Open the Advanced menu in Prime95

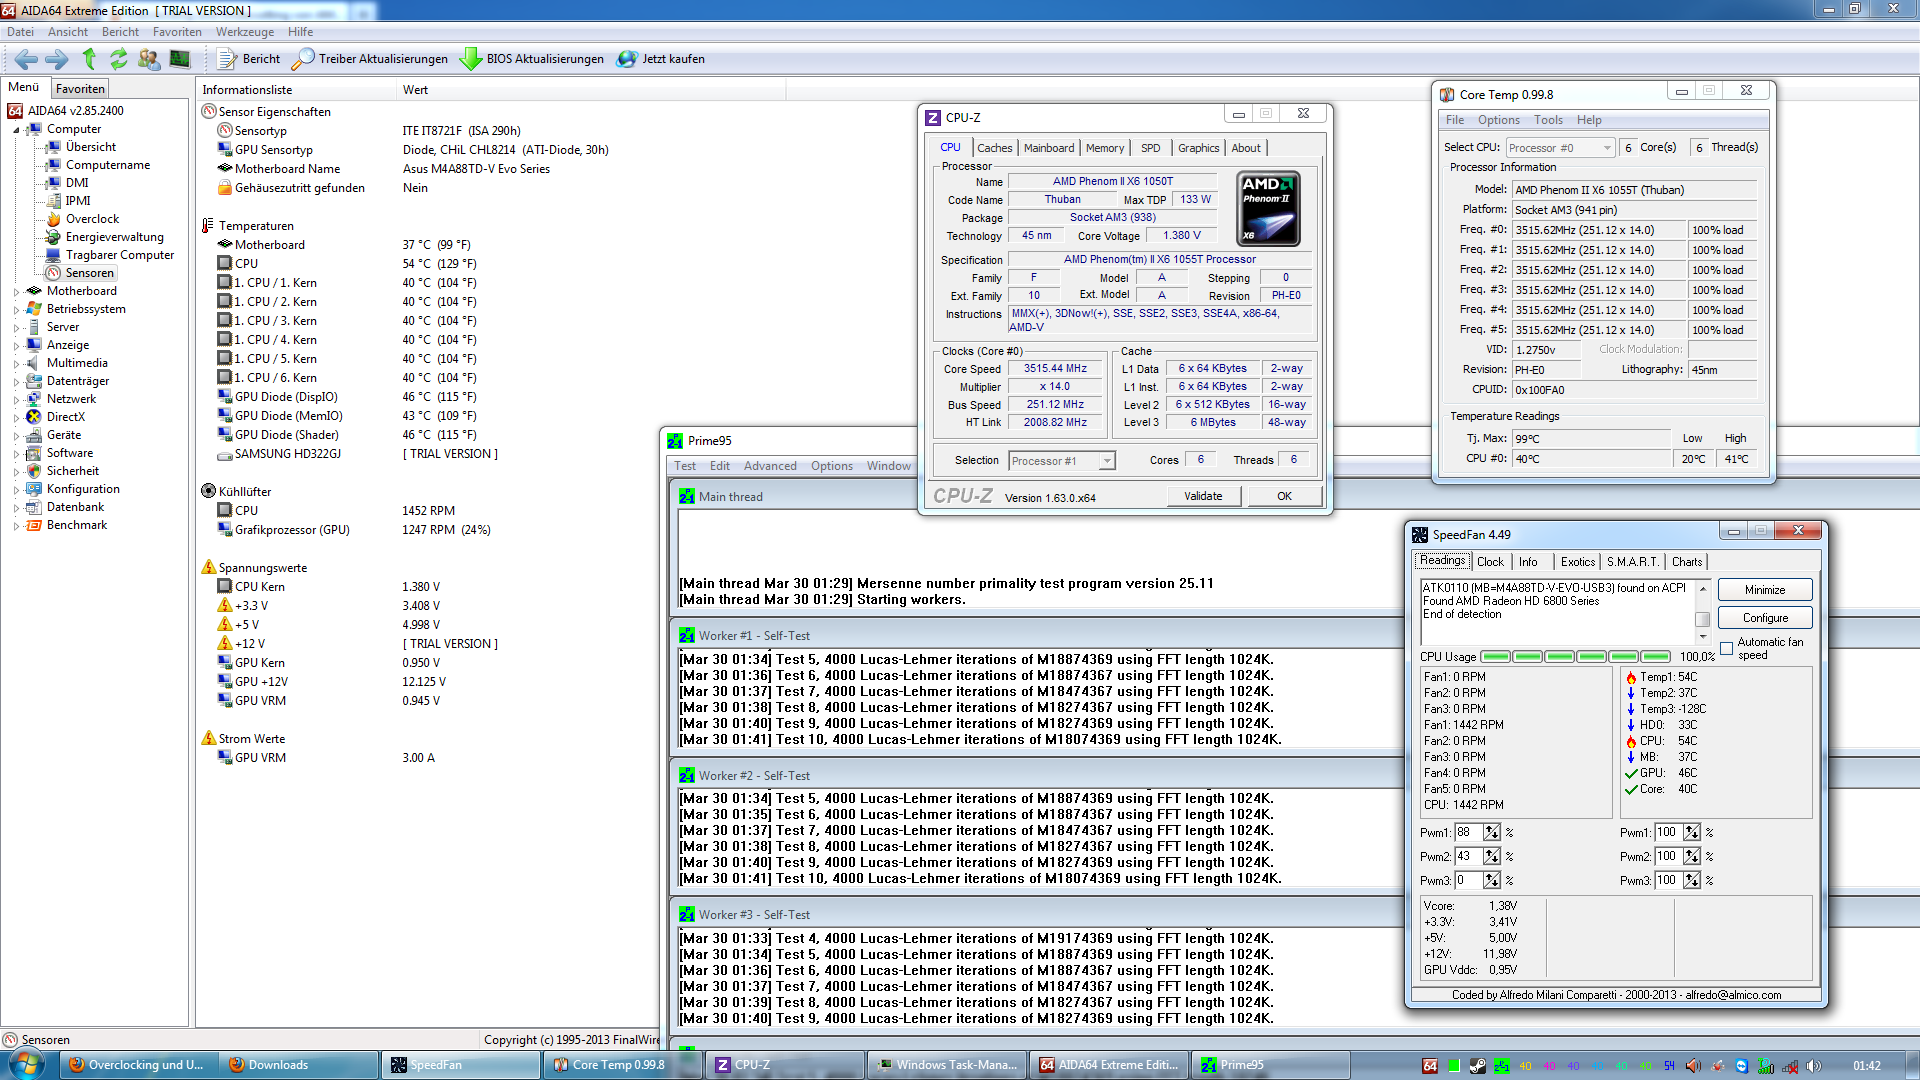click(769, 466)
